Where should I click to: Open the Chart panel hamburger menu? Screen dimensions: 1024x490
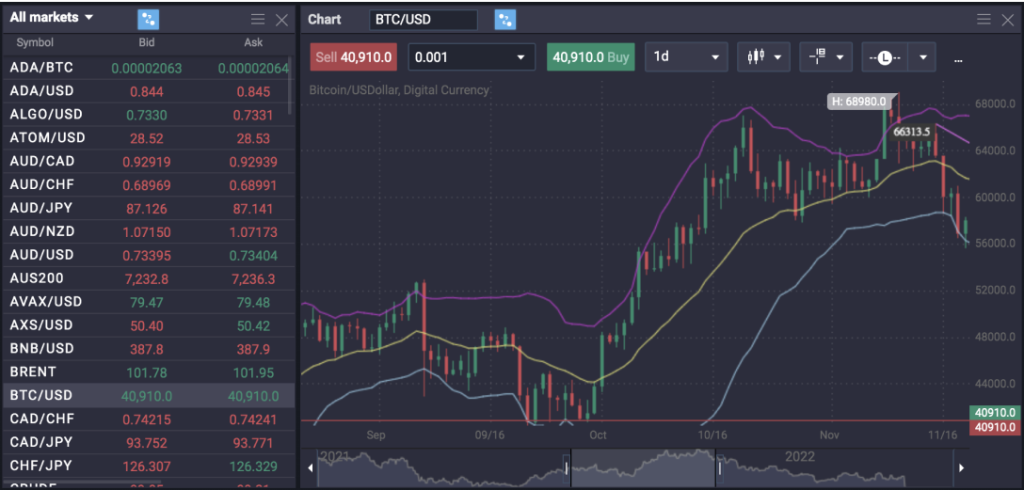click(981, 20)
